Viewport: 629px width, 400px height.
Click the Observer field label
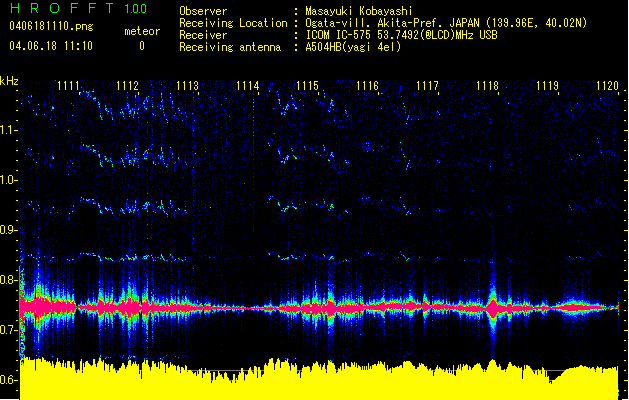[203, 11]
